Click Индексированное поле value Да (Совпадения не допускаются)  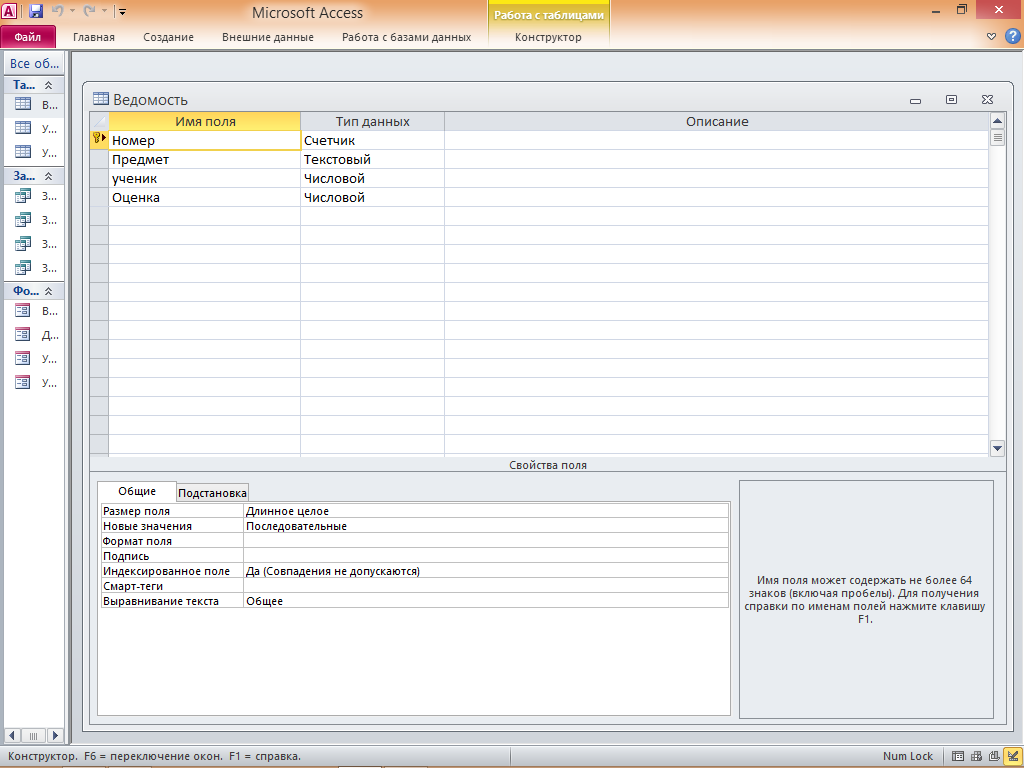(486, 571)
